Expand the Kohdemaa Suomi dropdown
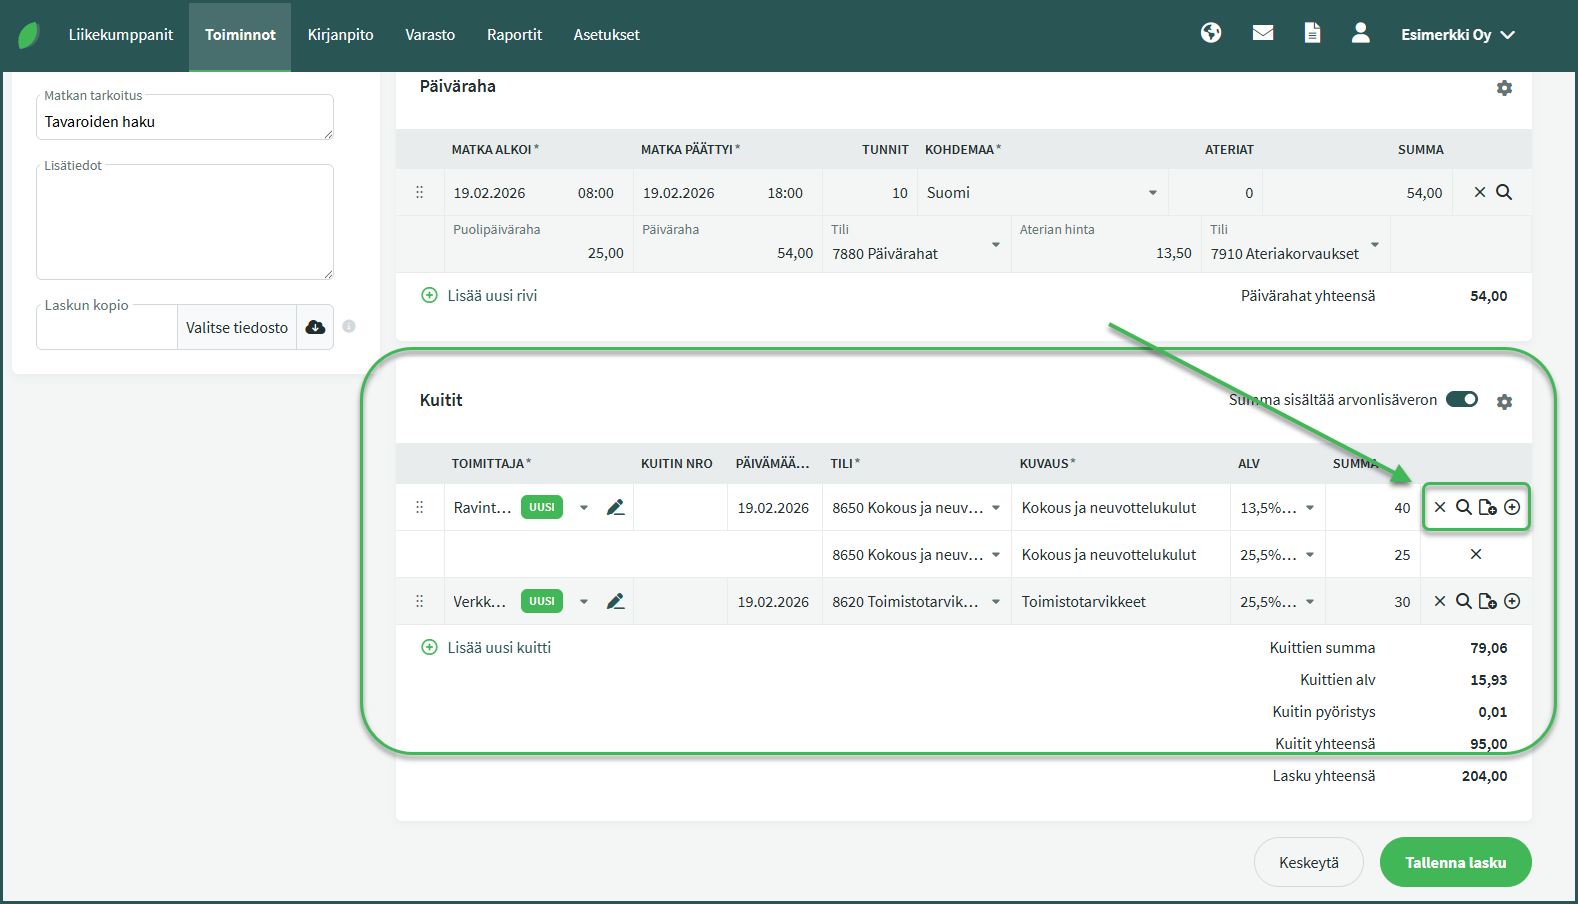1578x904 pixels. coord(1152,193)
